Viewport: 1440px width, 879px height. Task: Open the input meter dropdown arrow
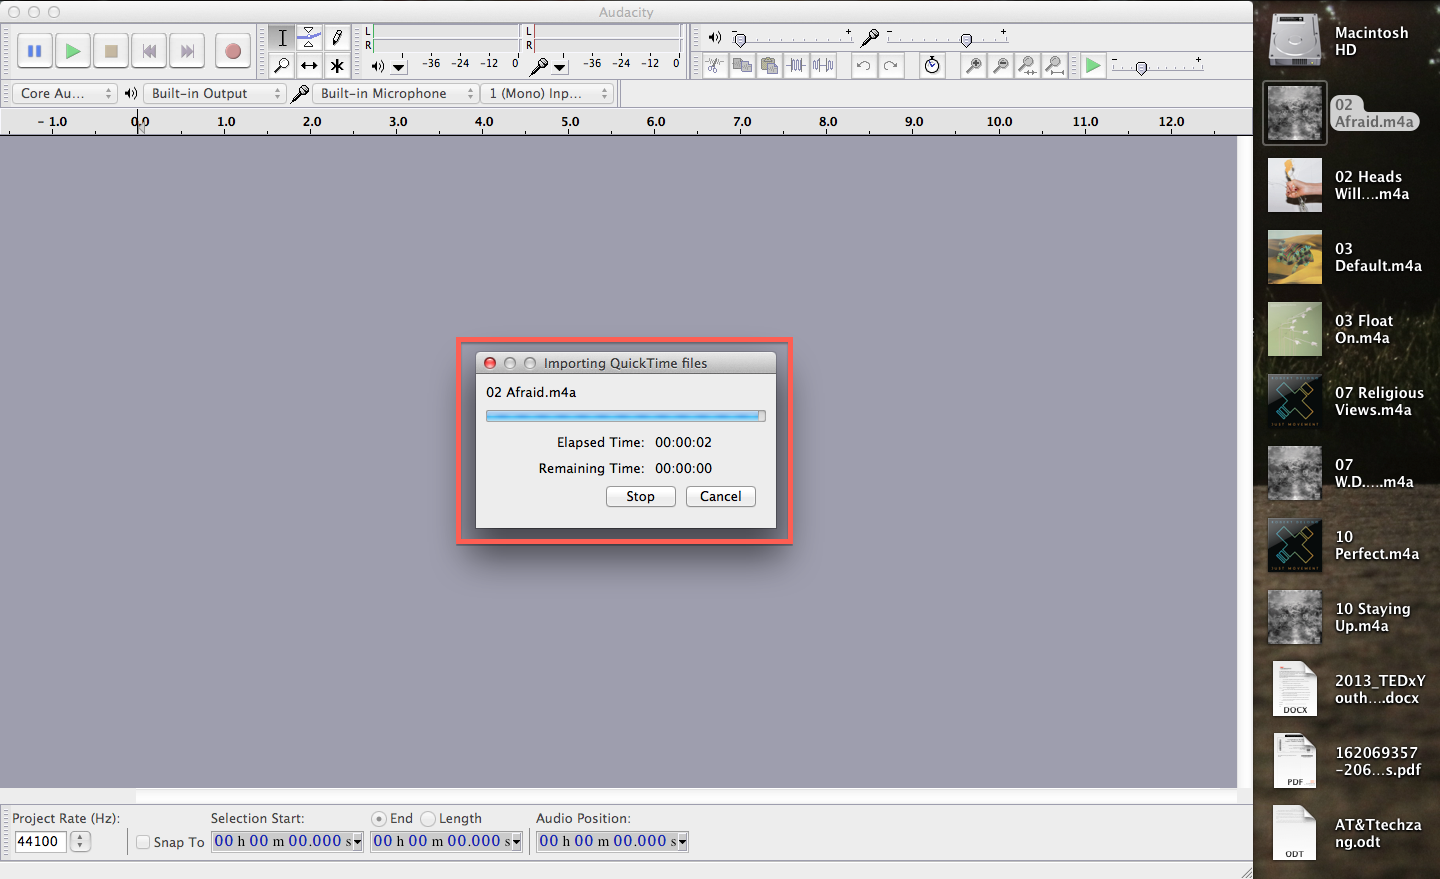(x=560, y=67)
